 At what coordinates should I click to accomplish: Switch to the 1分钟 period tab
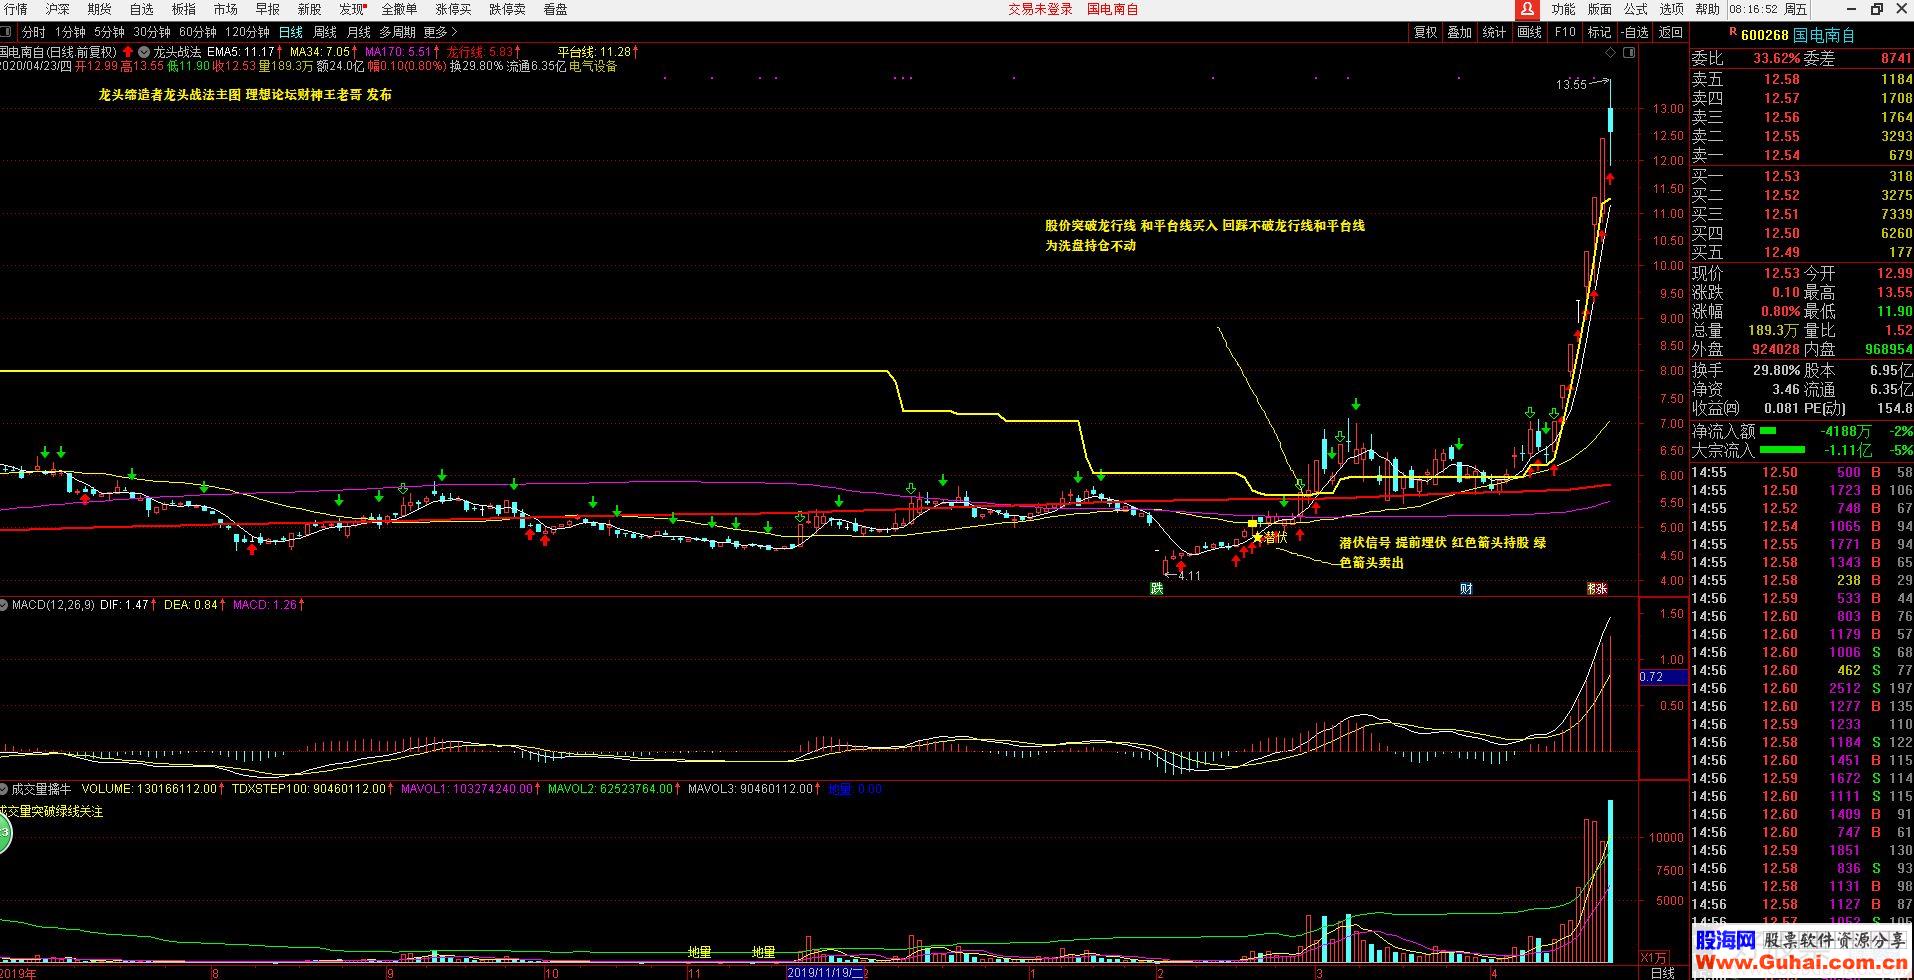click(70, 32)
